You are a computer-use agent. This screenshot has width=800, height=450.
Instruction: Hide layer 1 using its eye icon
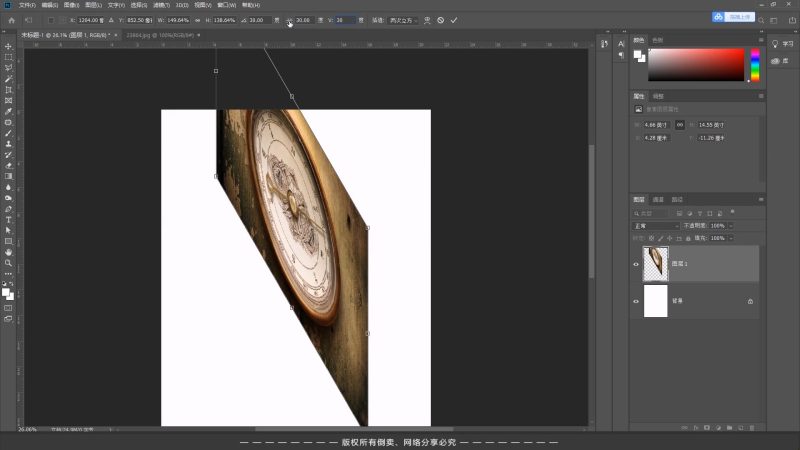(637, 264)
